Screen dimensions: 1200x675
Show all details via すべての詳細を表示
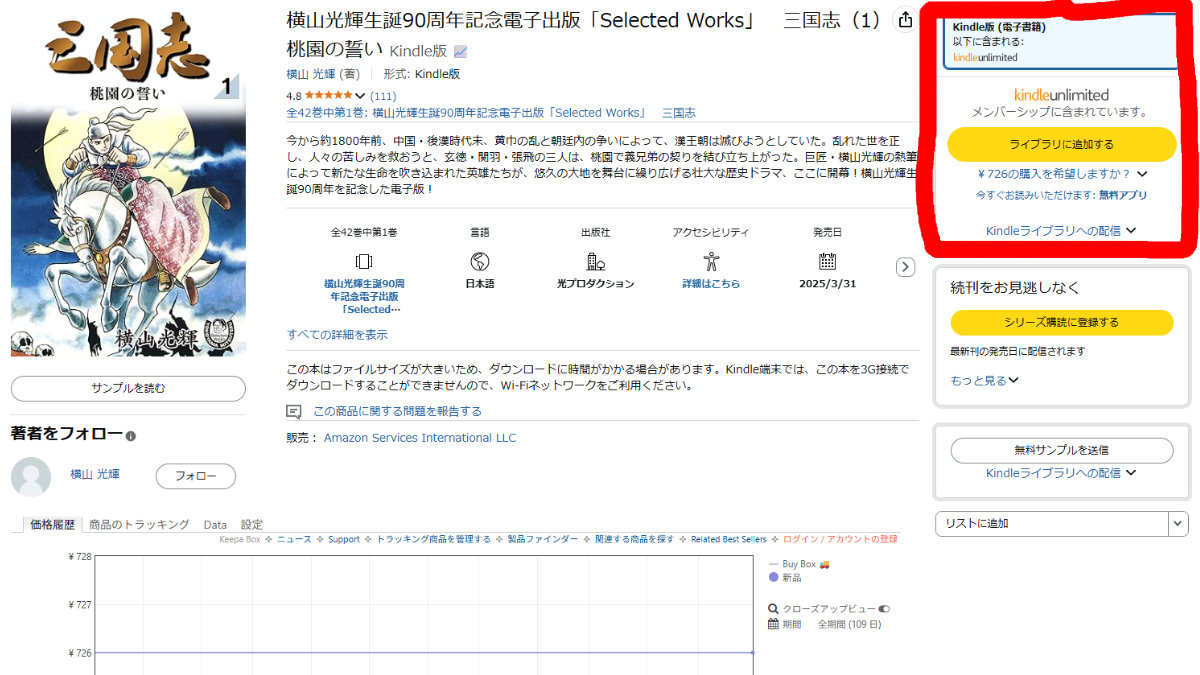coord(337,335)
